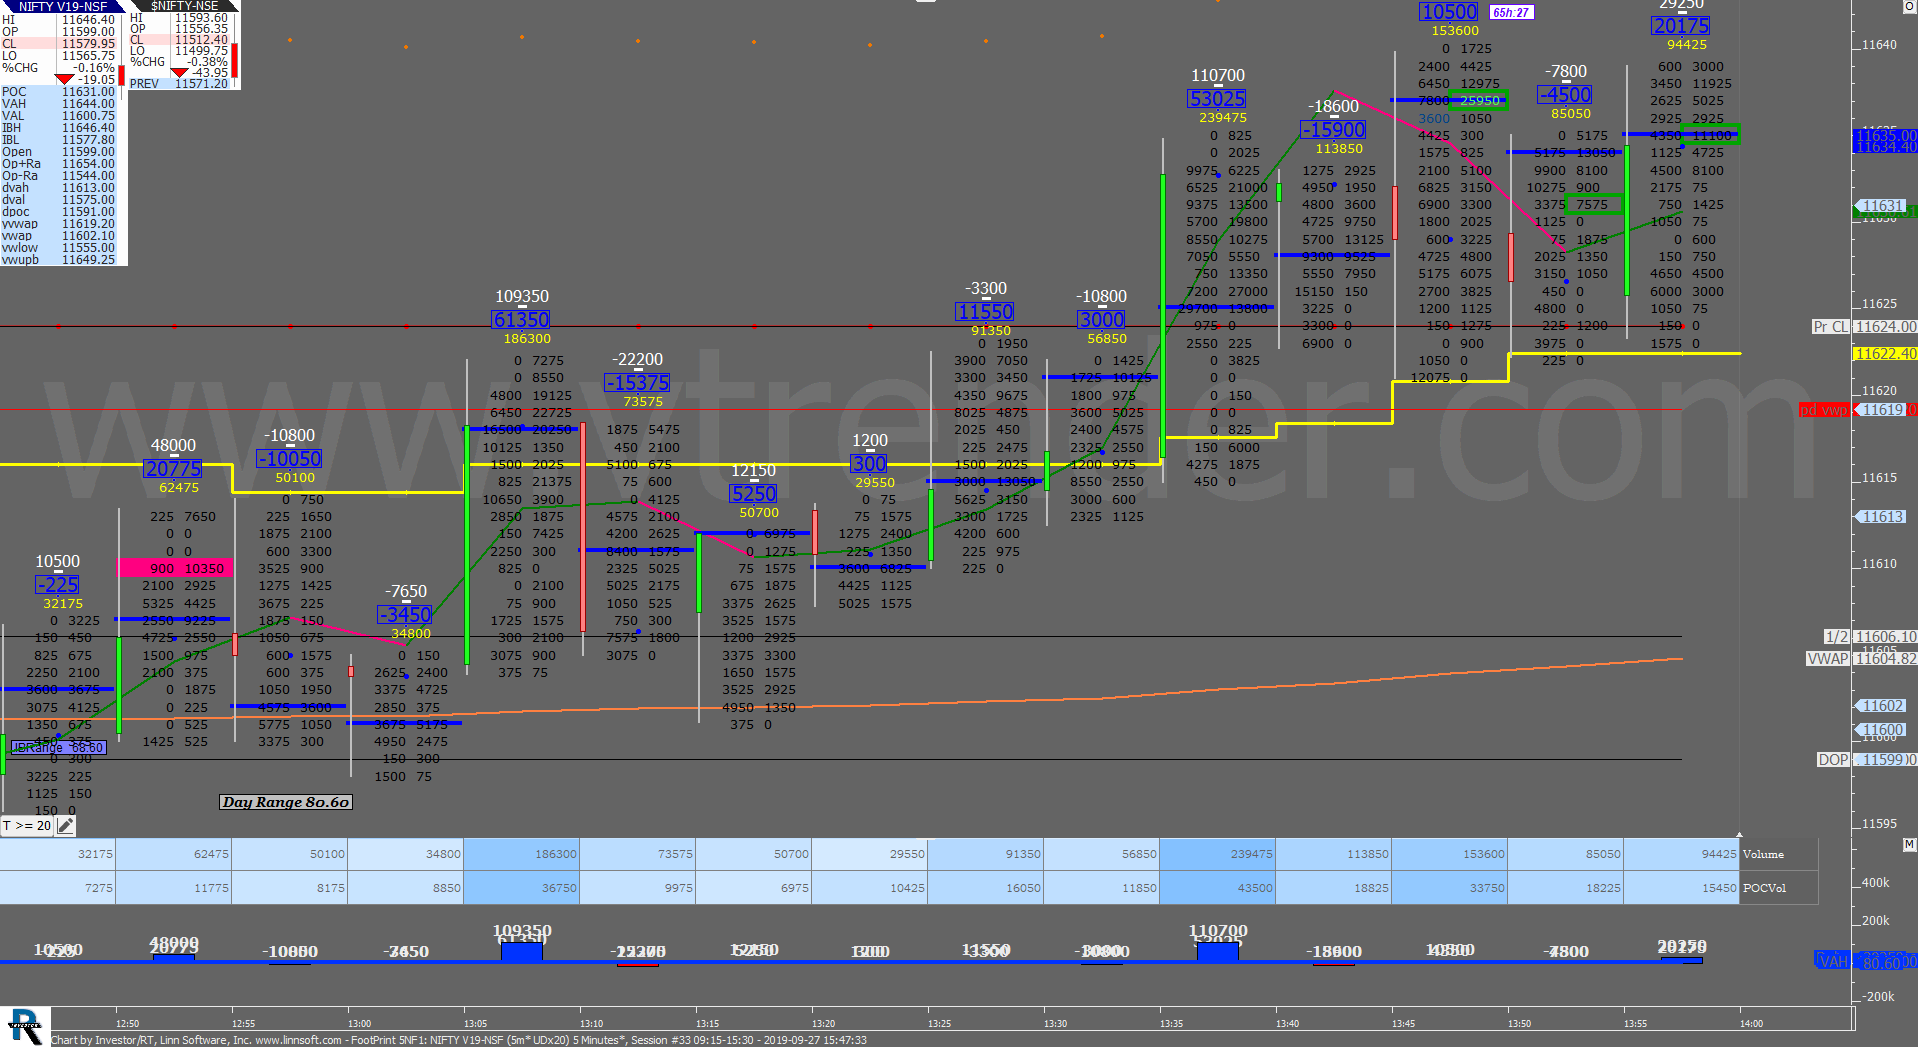
Task: Click the POCVol row label
Action: click(x=1764, y=888)
